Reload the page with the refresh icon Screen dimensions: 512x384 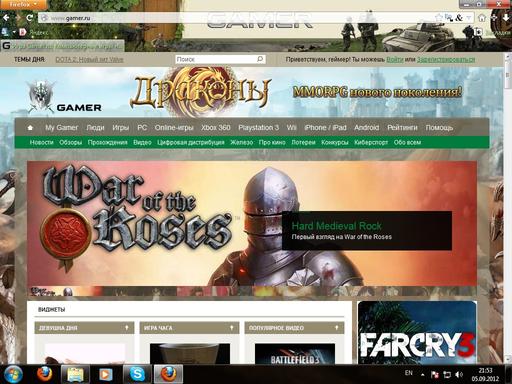[x=29, y=18]
